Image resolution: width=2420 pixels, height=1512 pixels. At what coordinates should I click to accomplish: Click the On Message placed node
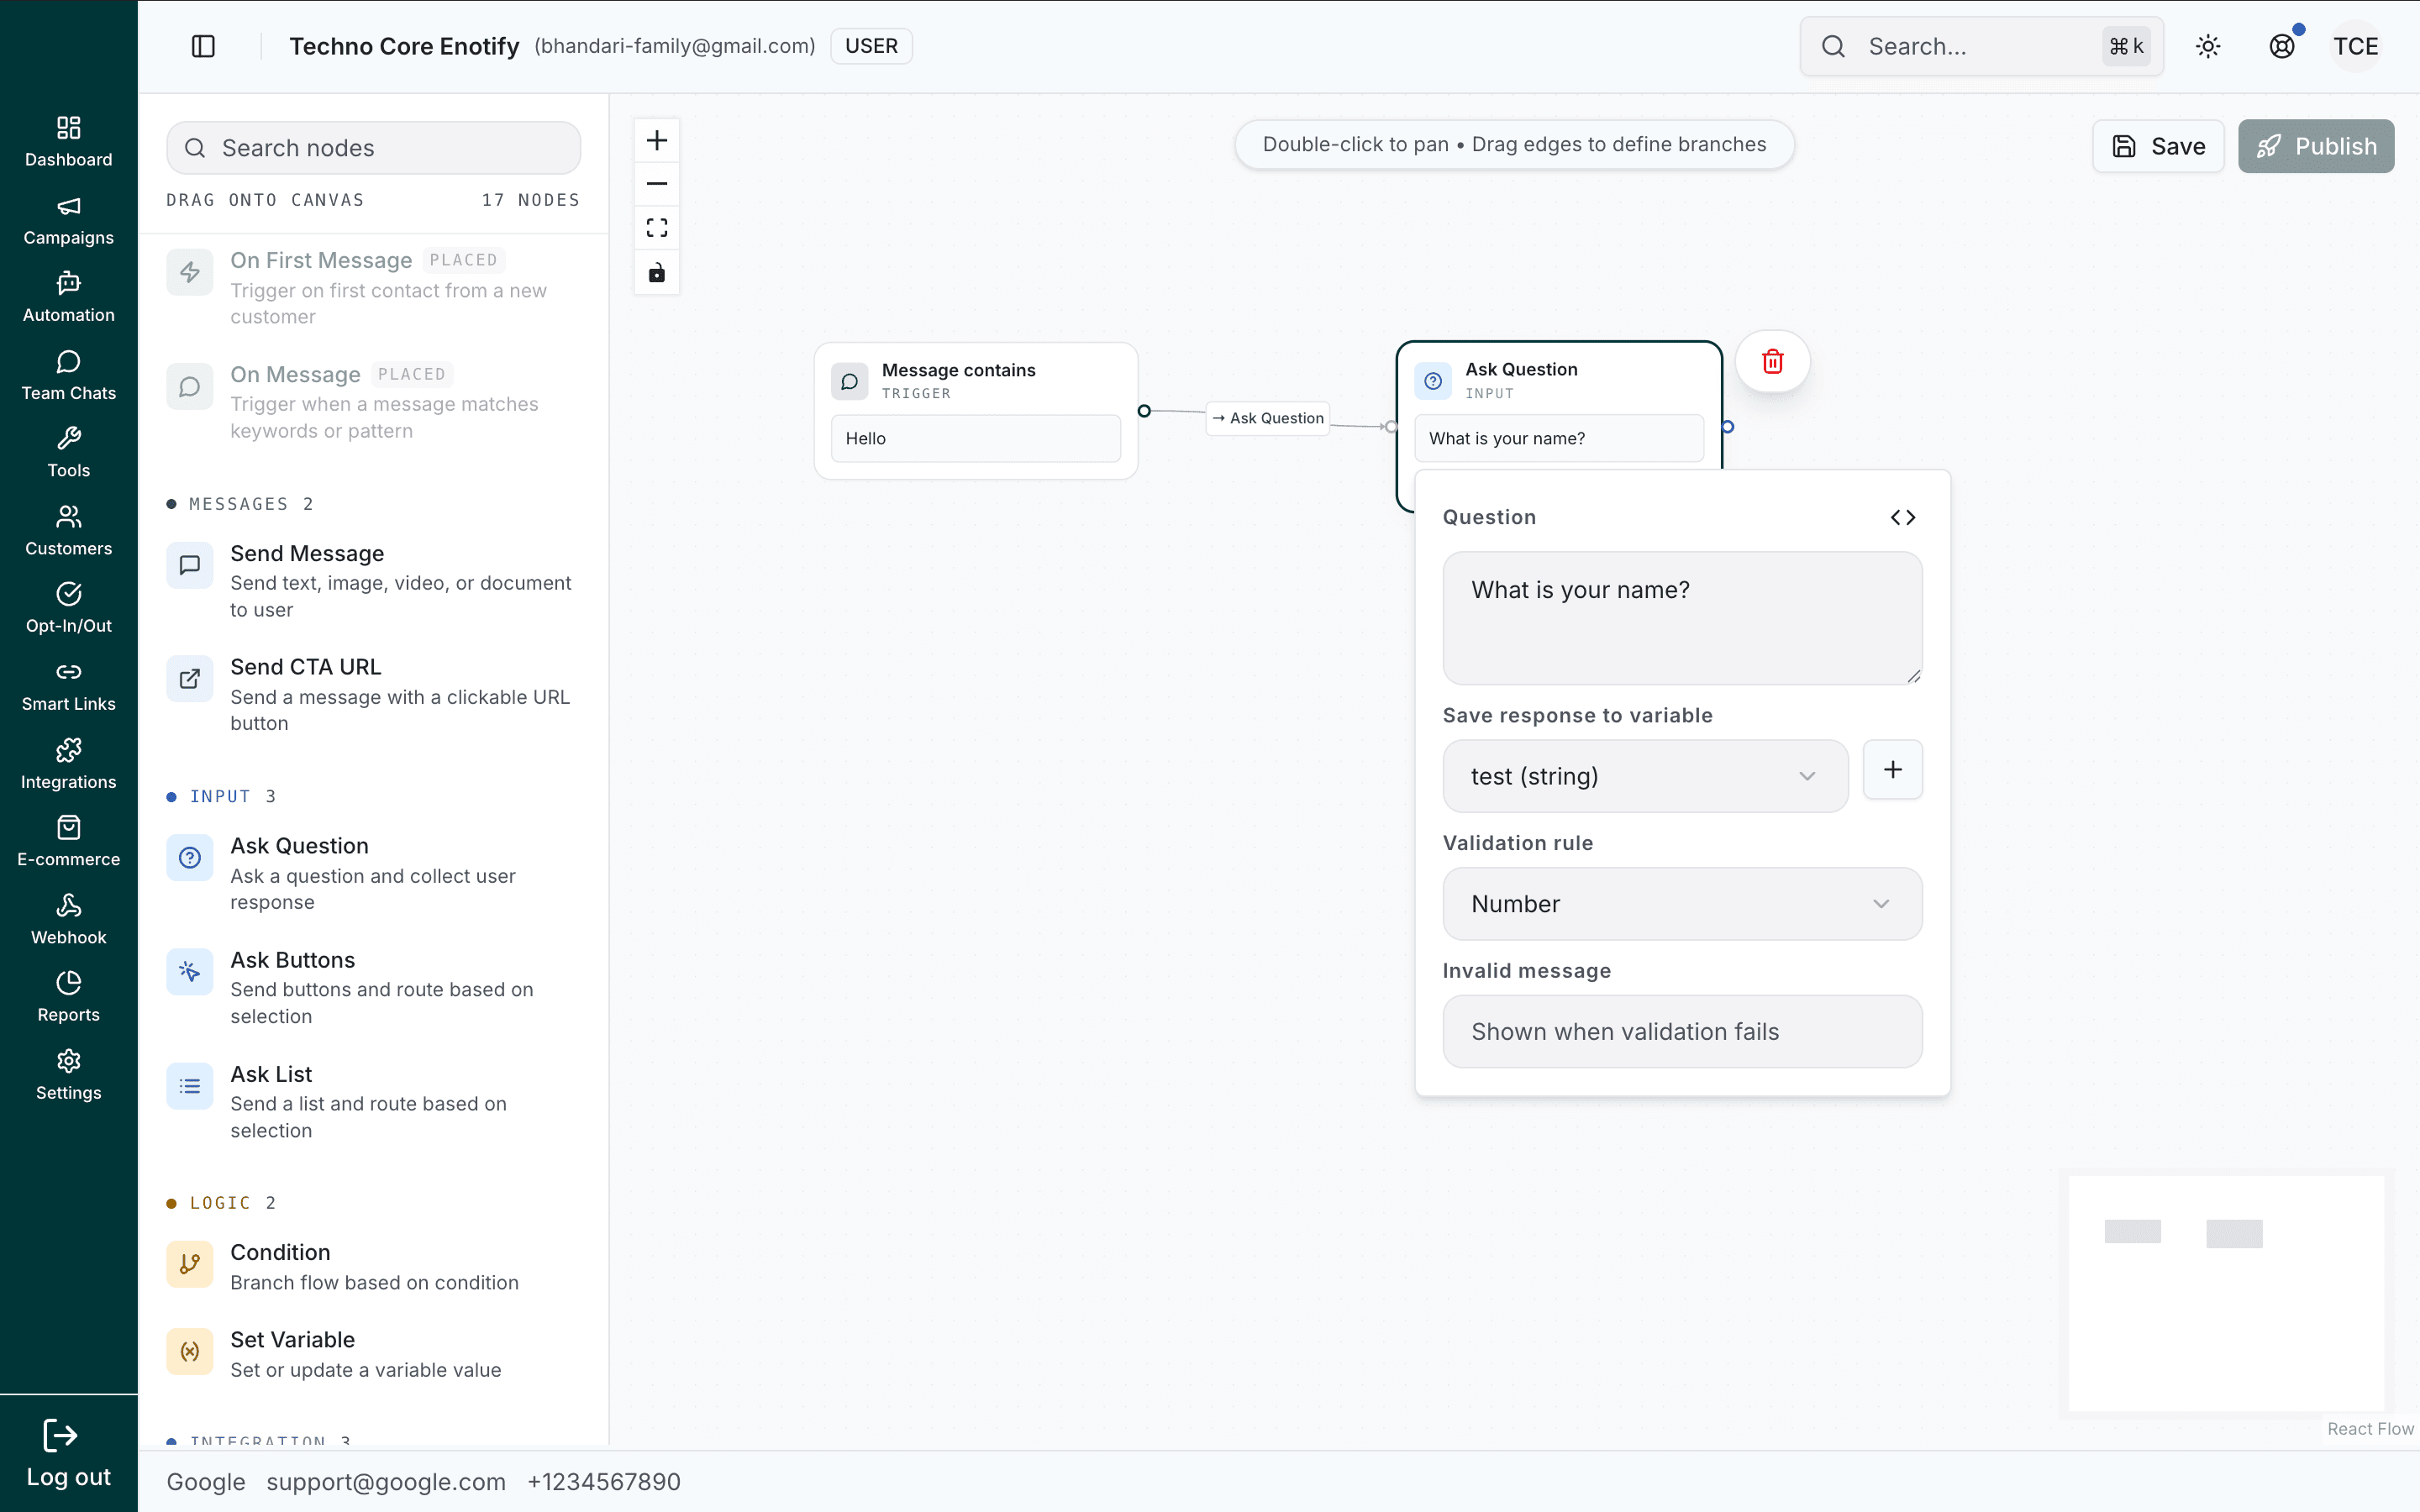click(x=373, y=402)
